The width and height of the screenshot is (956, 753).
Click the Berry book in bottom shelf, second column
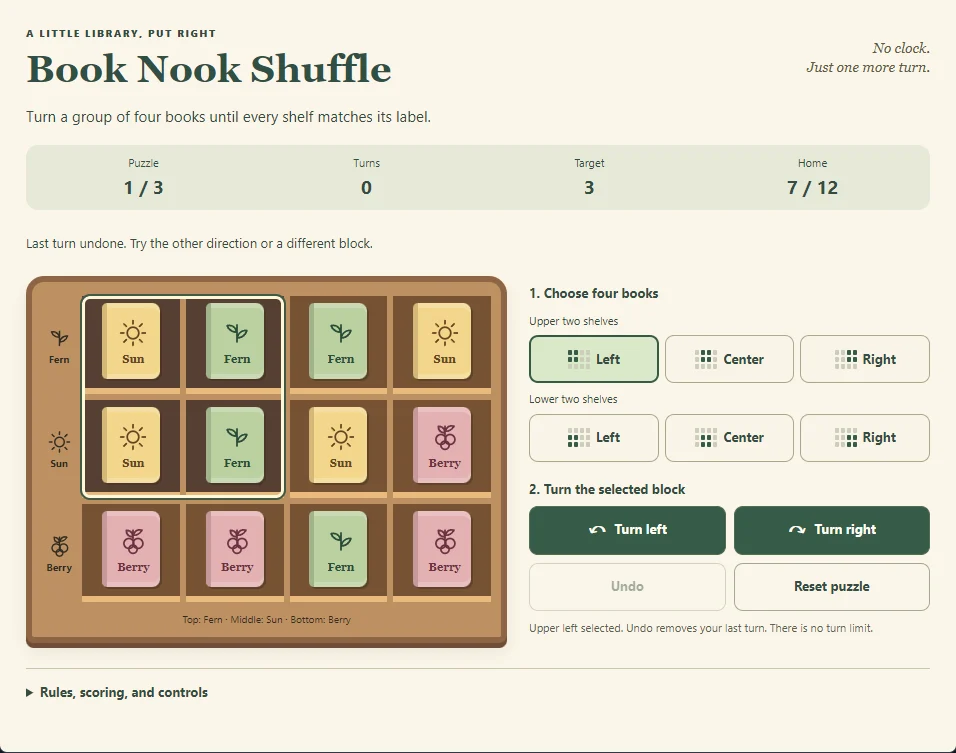coord(235,549)
